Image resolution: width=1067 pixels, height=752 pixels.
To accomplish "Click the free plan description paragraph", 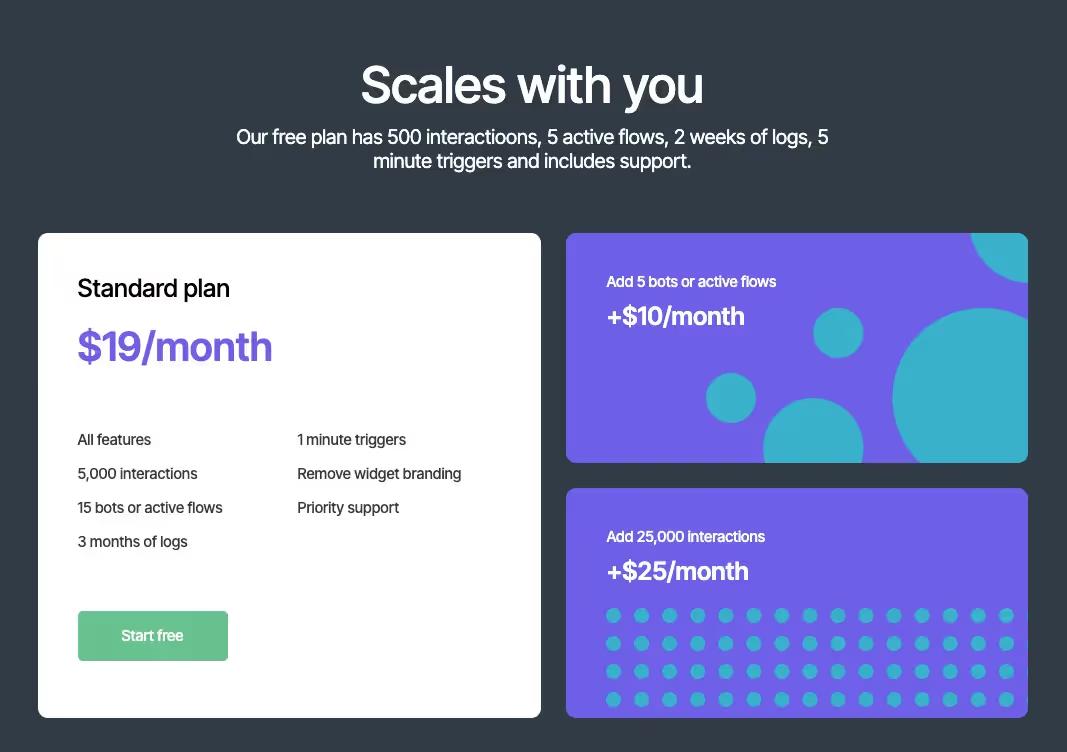I will tap(532, 149).
